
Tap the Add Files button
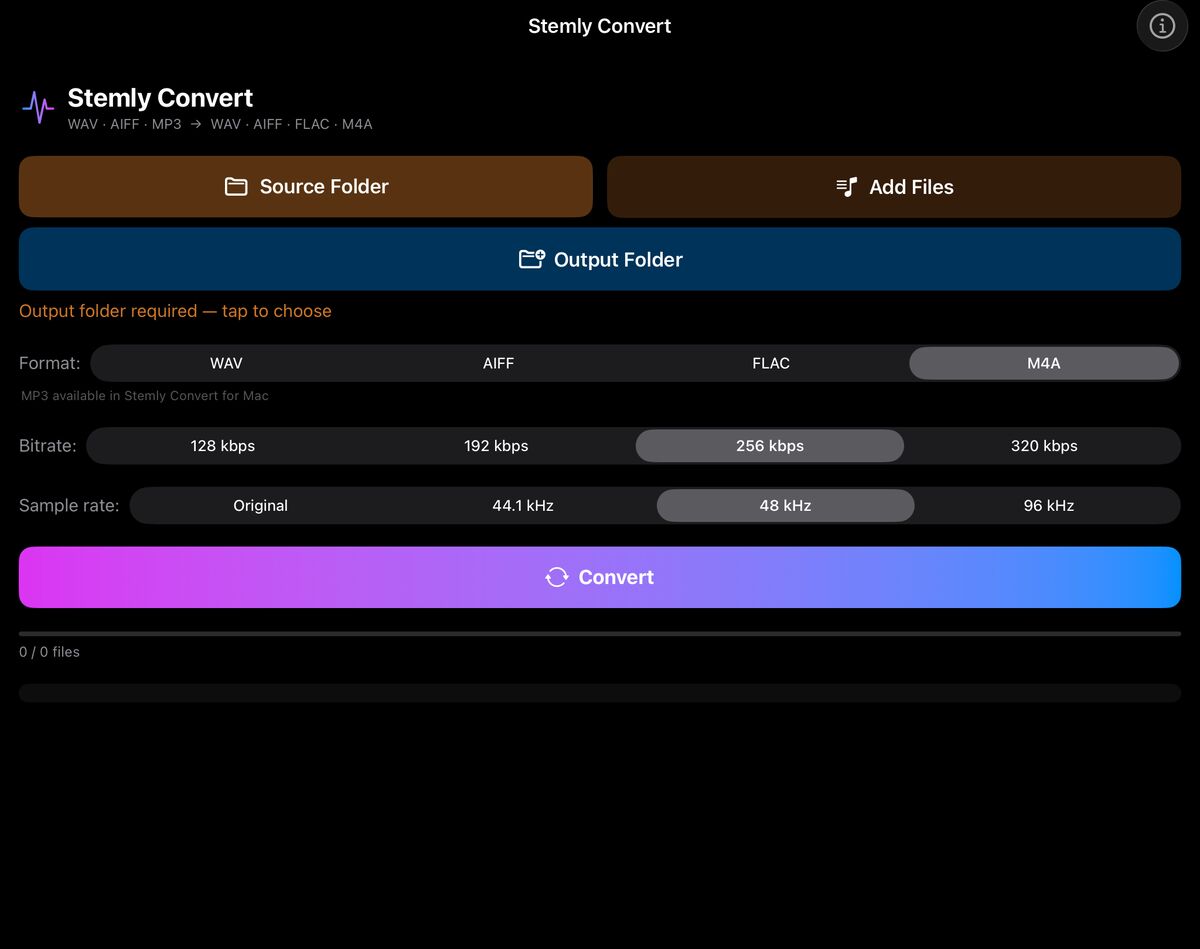(894, 187)
